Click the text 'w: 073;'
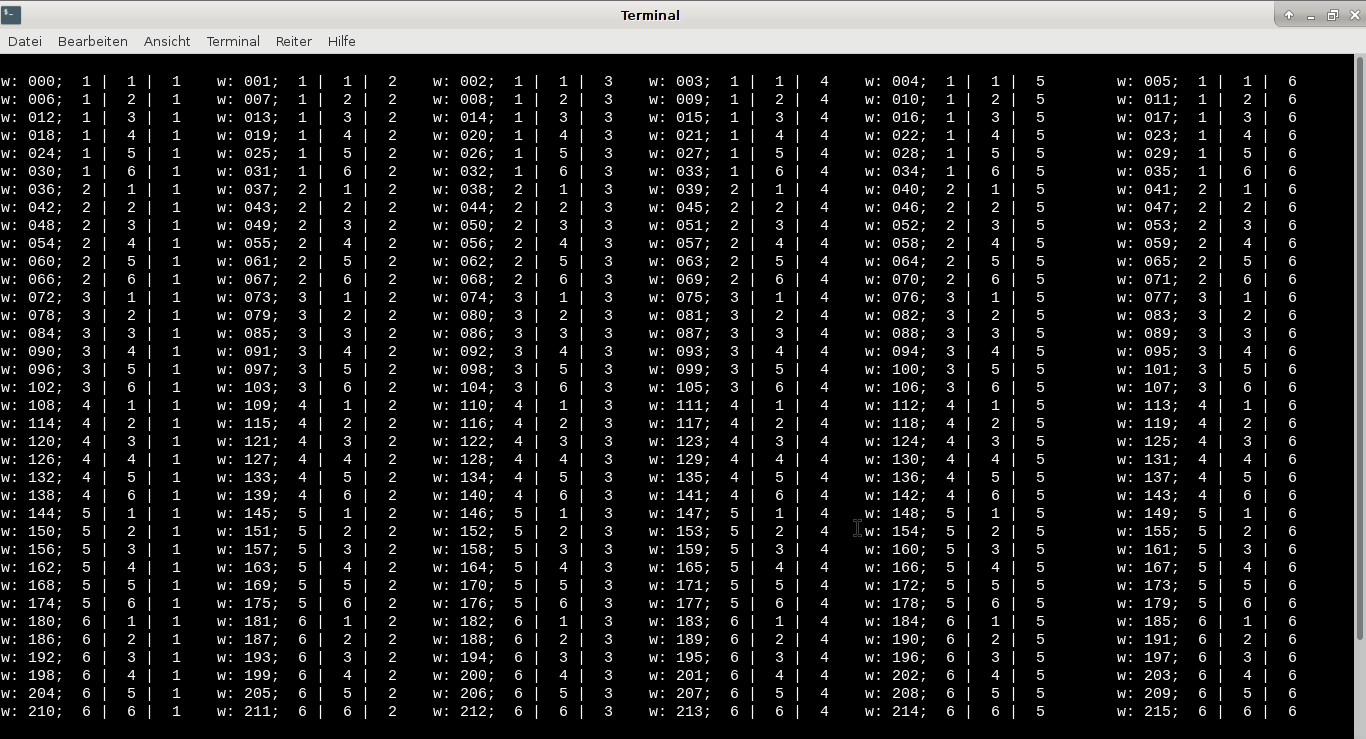 (247, 297)
